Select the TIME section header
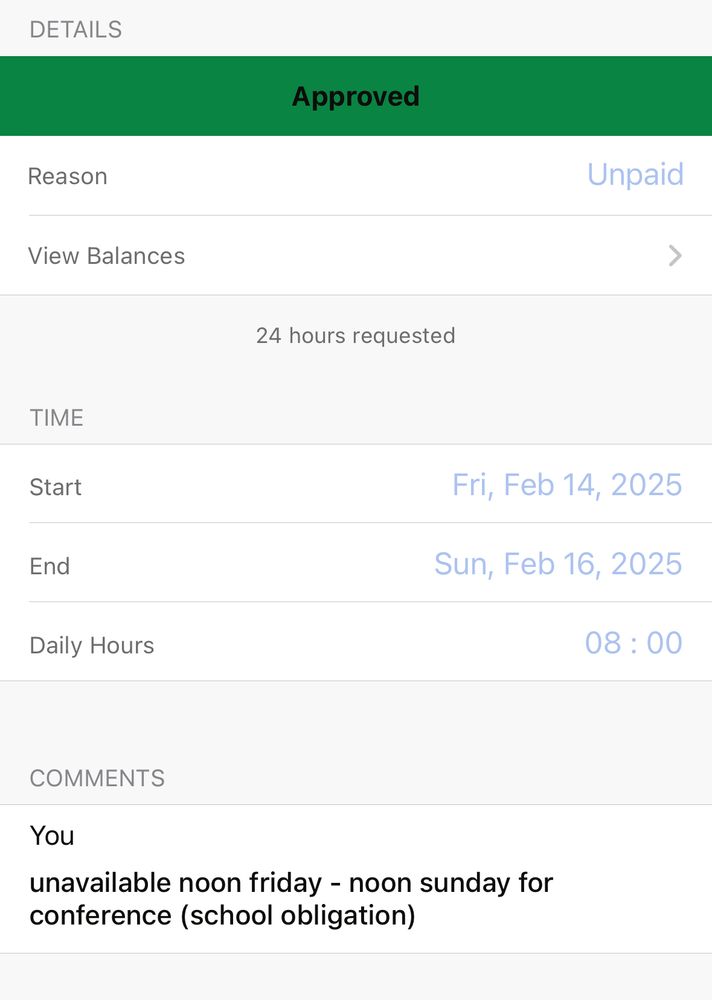712x1000 pixels. pos(56,418)
